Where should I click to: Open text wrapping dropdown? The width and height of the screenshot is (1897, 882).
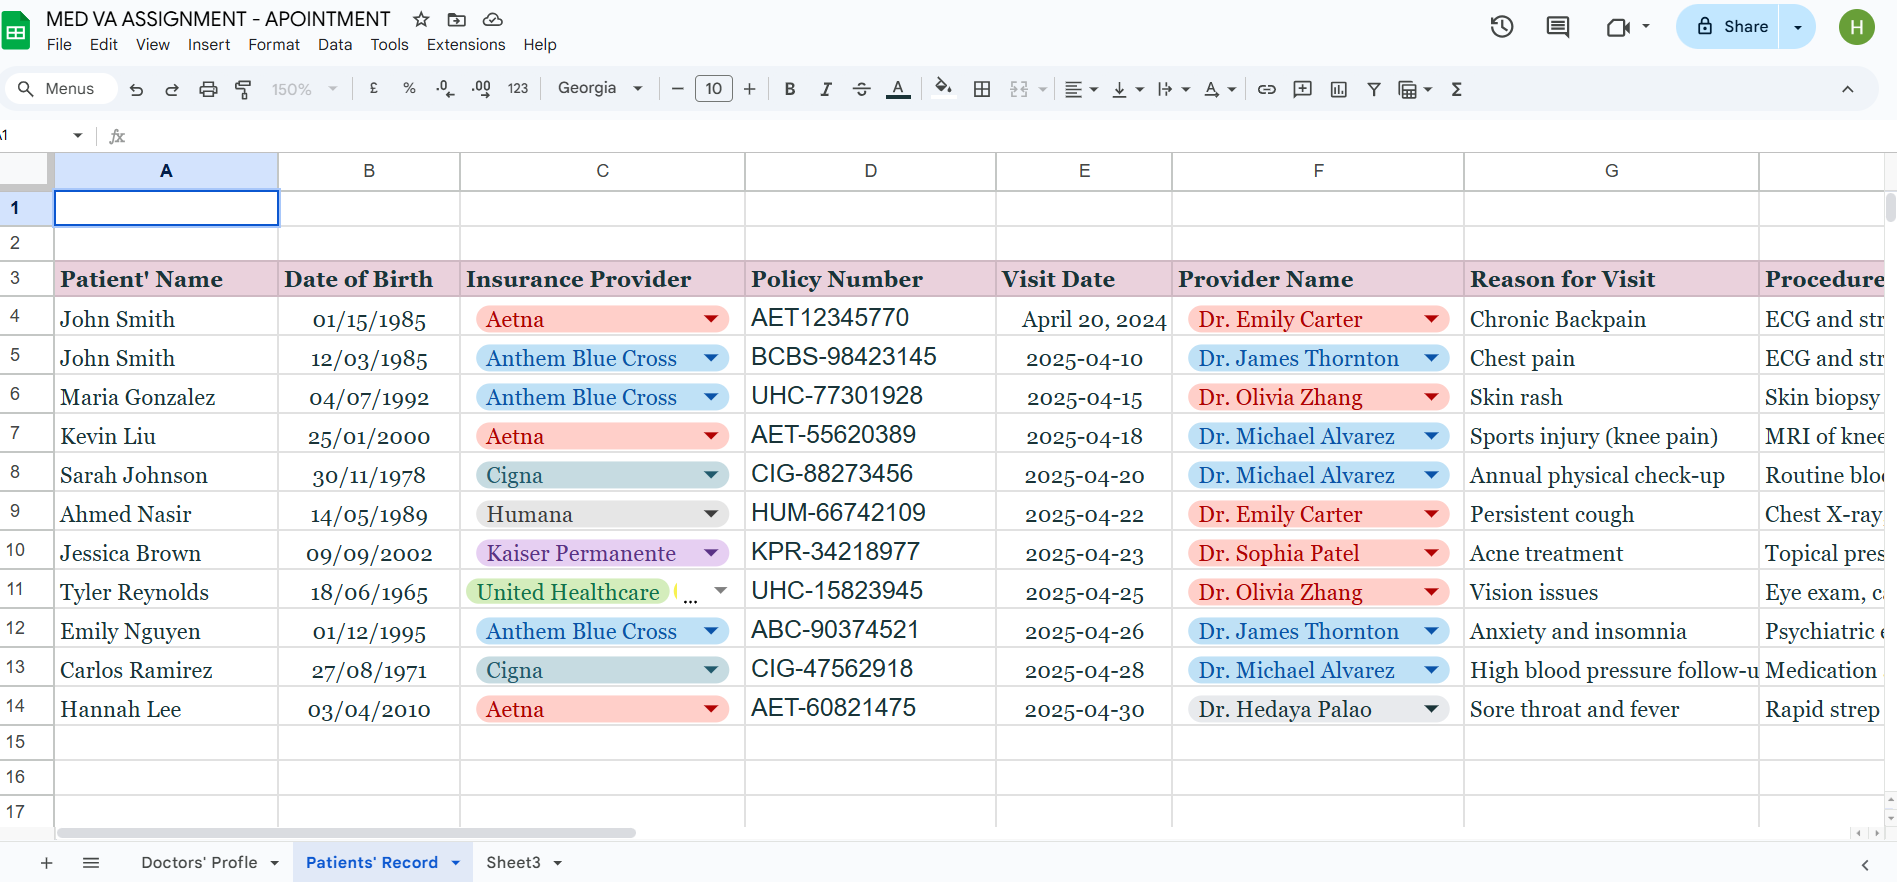pos(1173,89)
